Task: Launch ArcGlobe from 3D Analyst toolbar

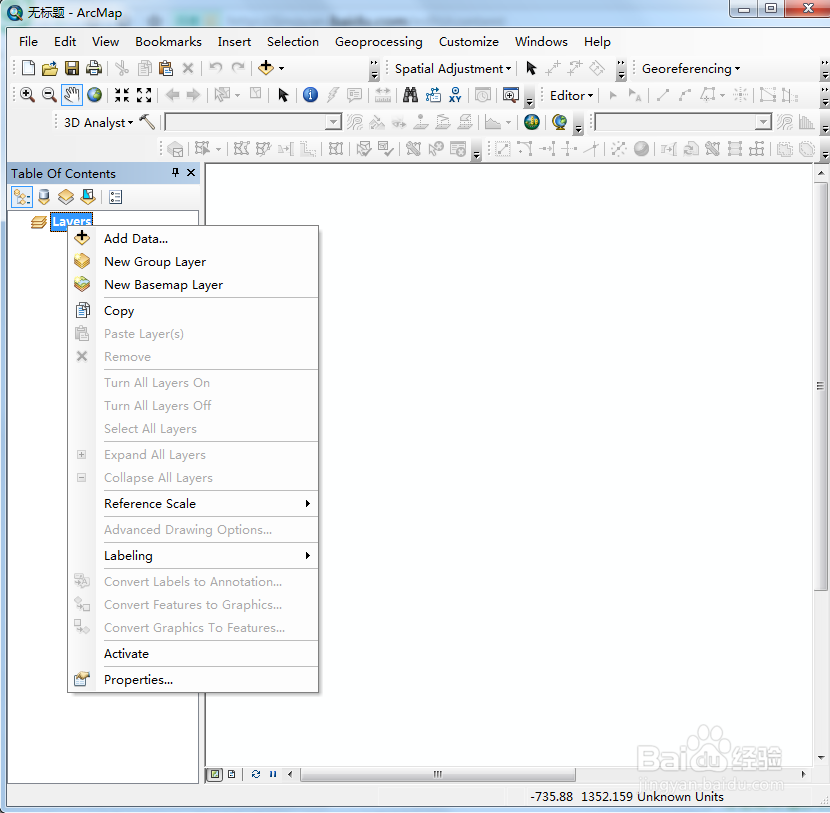Action: (531, 122)
